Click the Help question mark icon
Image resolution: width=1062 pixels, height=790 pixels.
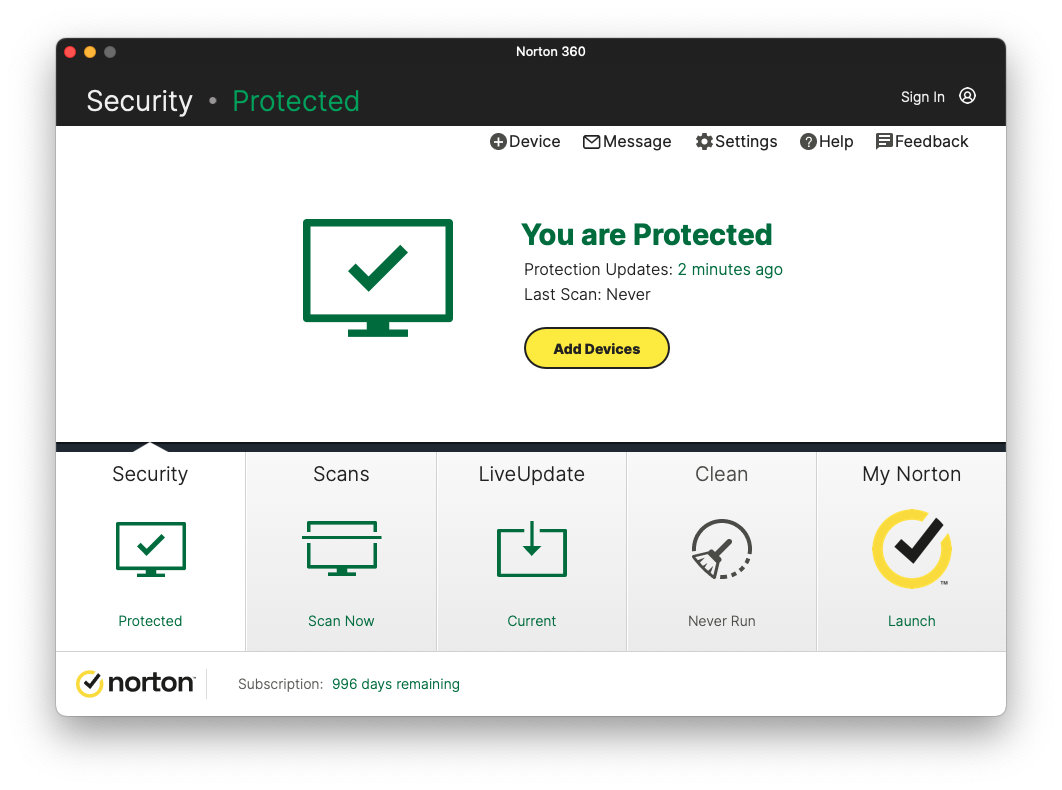(x=808, y=142)
